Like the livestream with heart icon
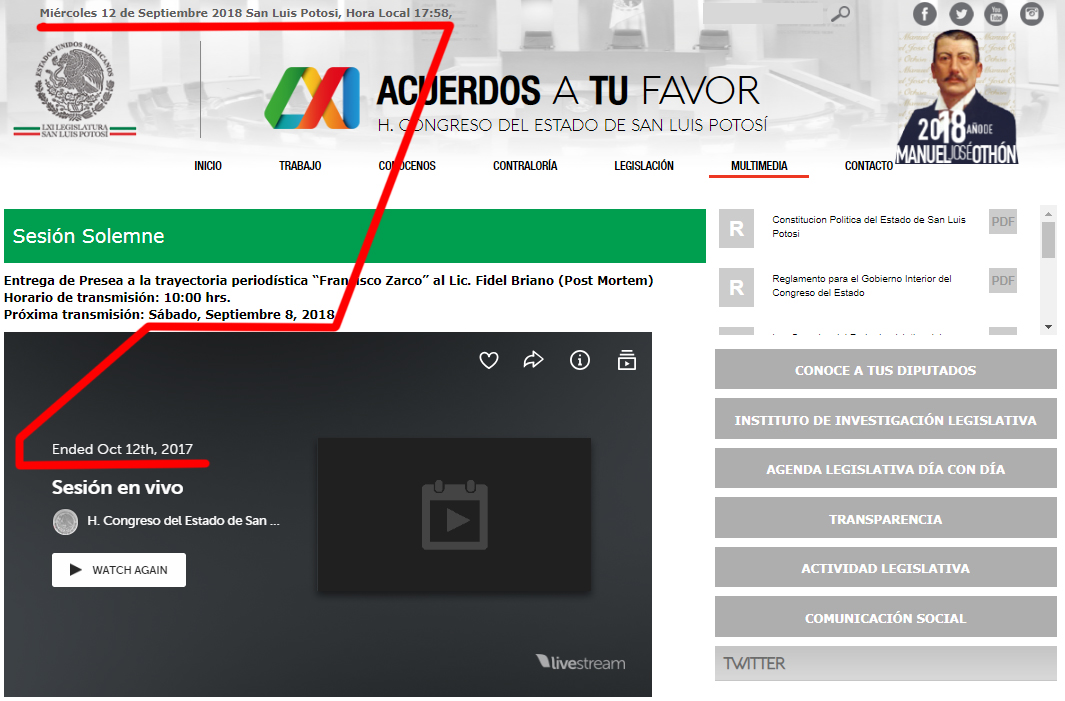 (x=489, y=360)
